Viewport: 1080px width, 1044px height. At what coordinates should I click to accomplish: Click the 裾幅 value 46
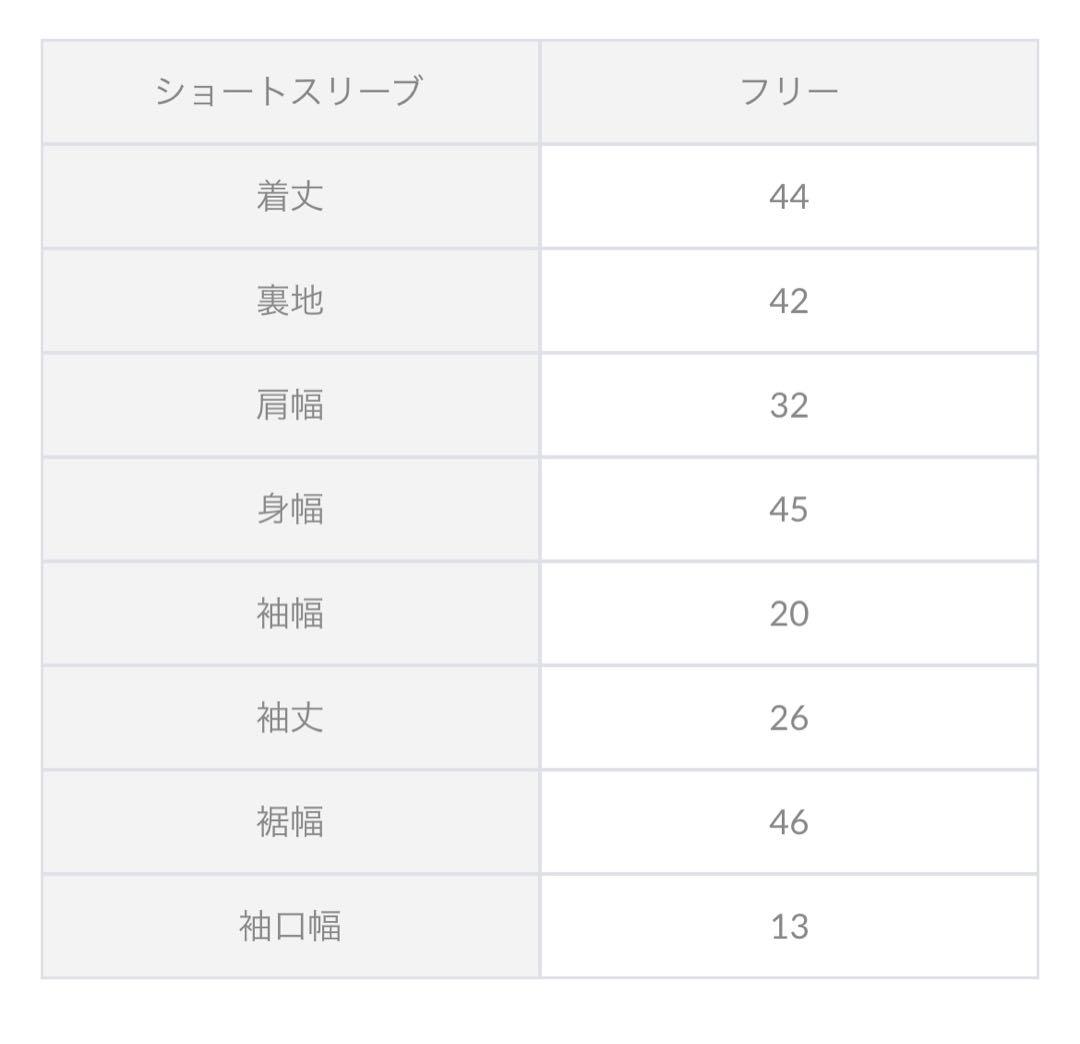point(789,823)
